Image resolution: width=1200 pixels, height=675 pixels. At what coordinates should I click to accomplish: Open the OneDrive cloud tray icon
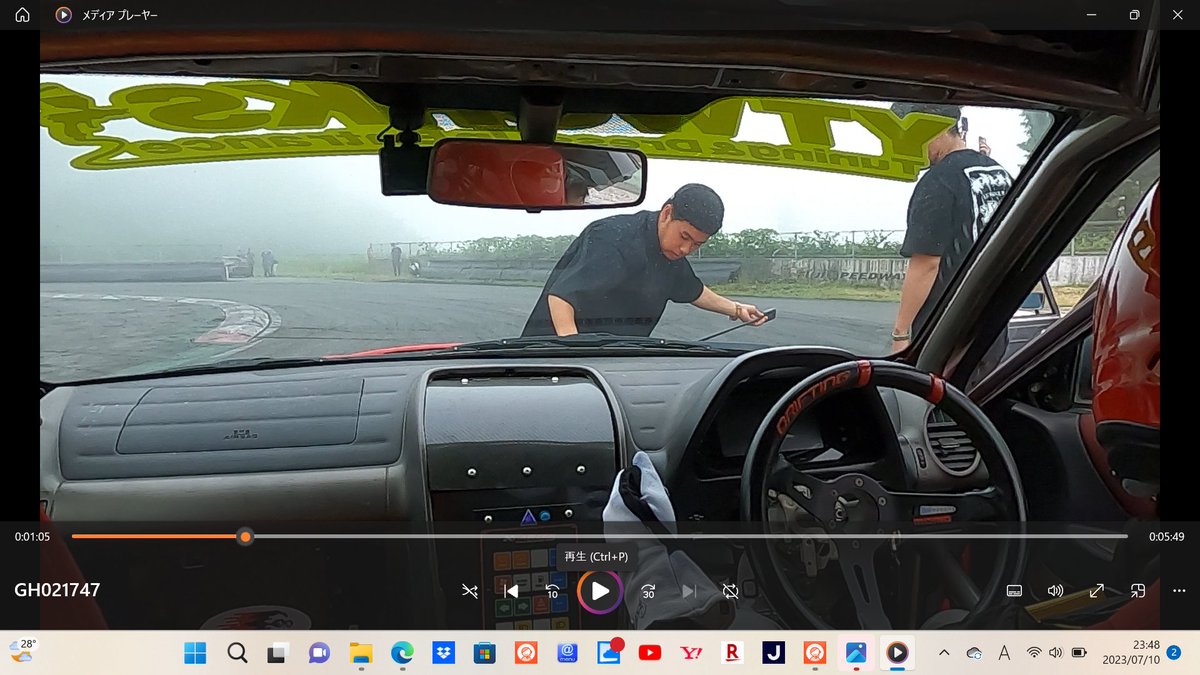(974, 653)
